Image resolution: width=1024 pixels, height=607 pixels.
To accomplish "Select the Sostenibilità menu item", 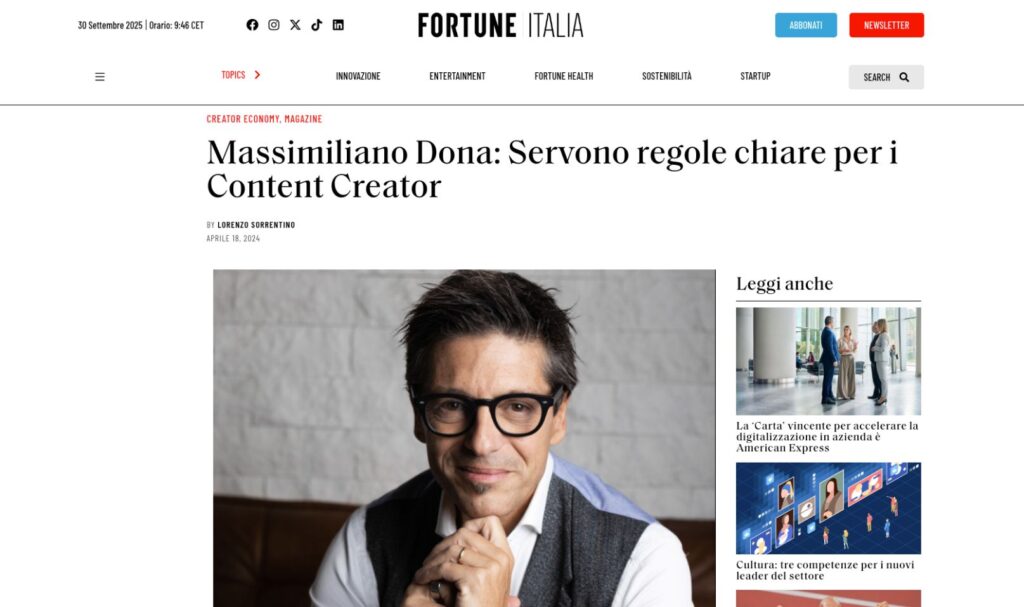I will click(x=667, y=76).
